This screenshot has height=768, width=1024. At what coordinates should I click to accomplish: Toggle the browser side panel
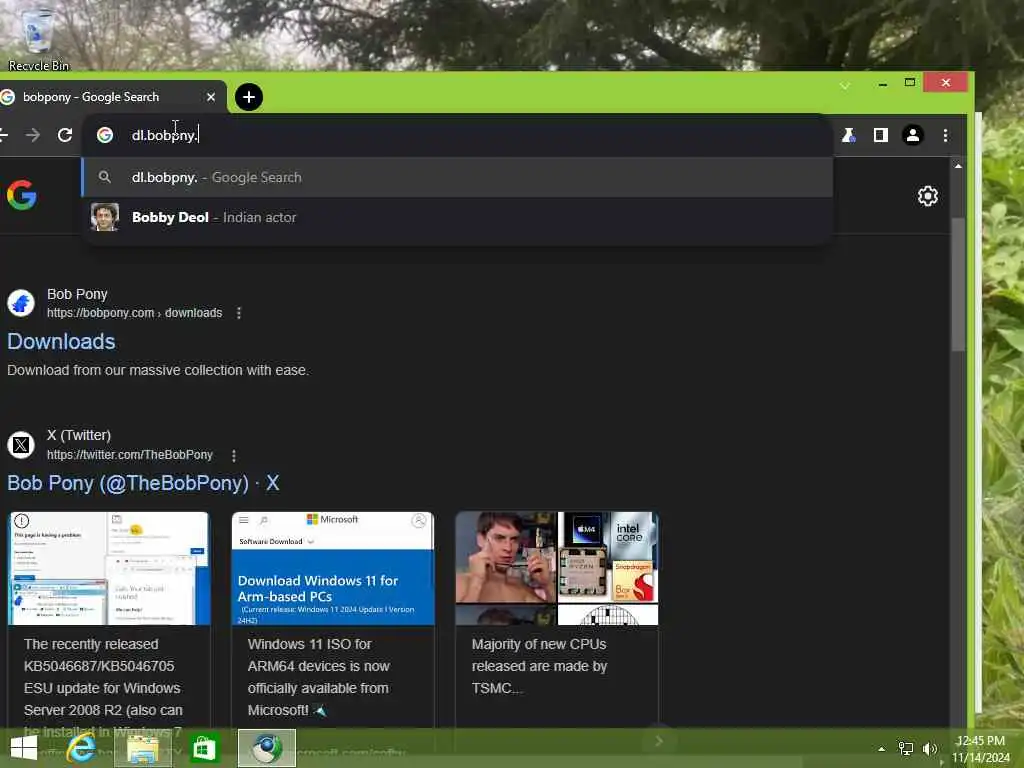880,135
